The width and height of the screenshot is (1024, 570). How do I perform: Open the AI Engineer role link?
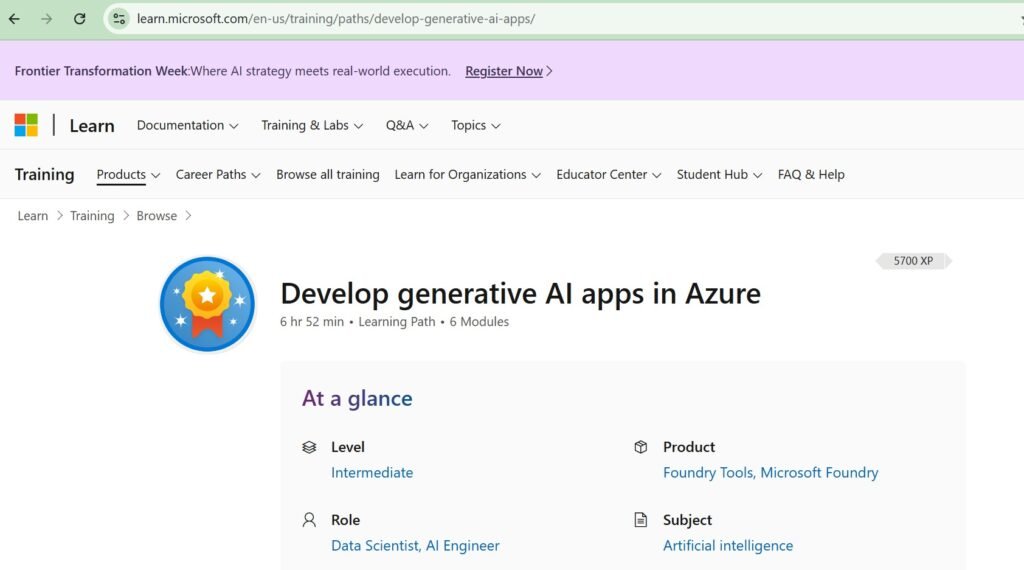[x=462, y=545]
